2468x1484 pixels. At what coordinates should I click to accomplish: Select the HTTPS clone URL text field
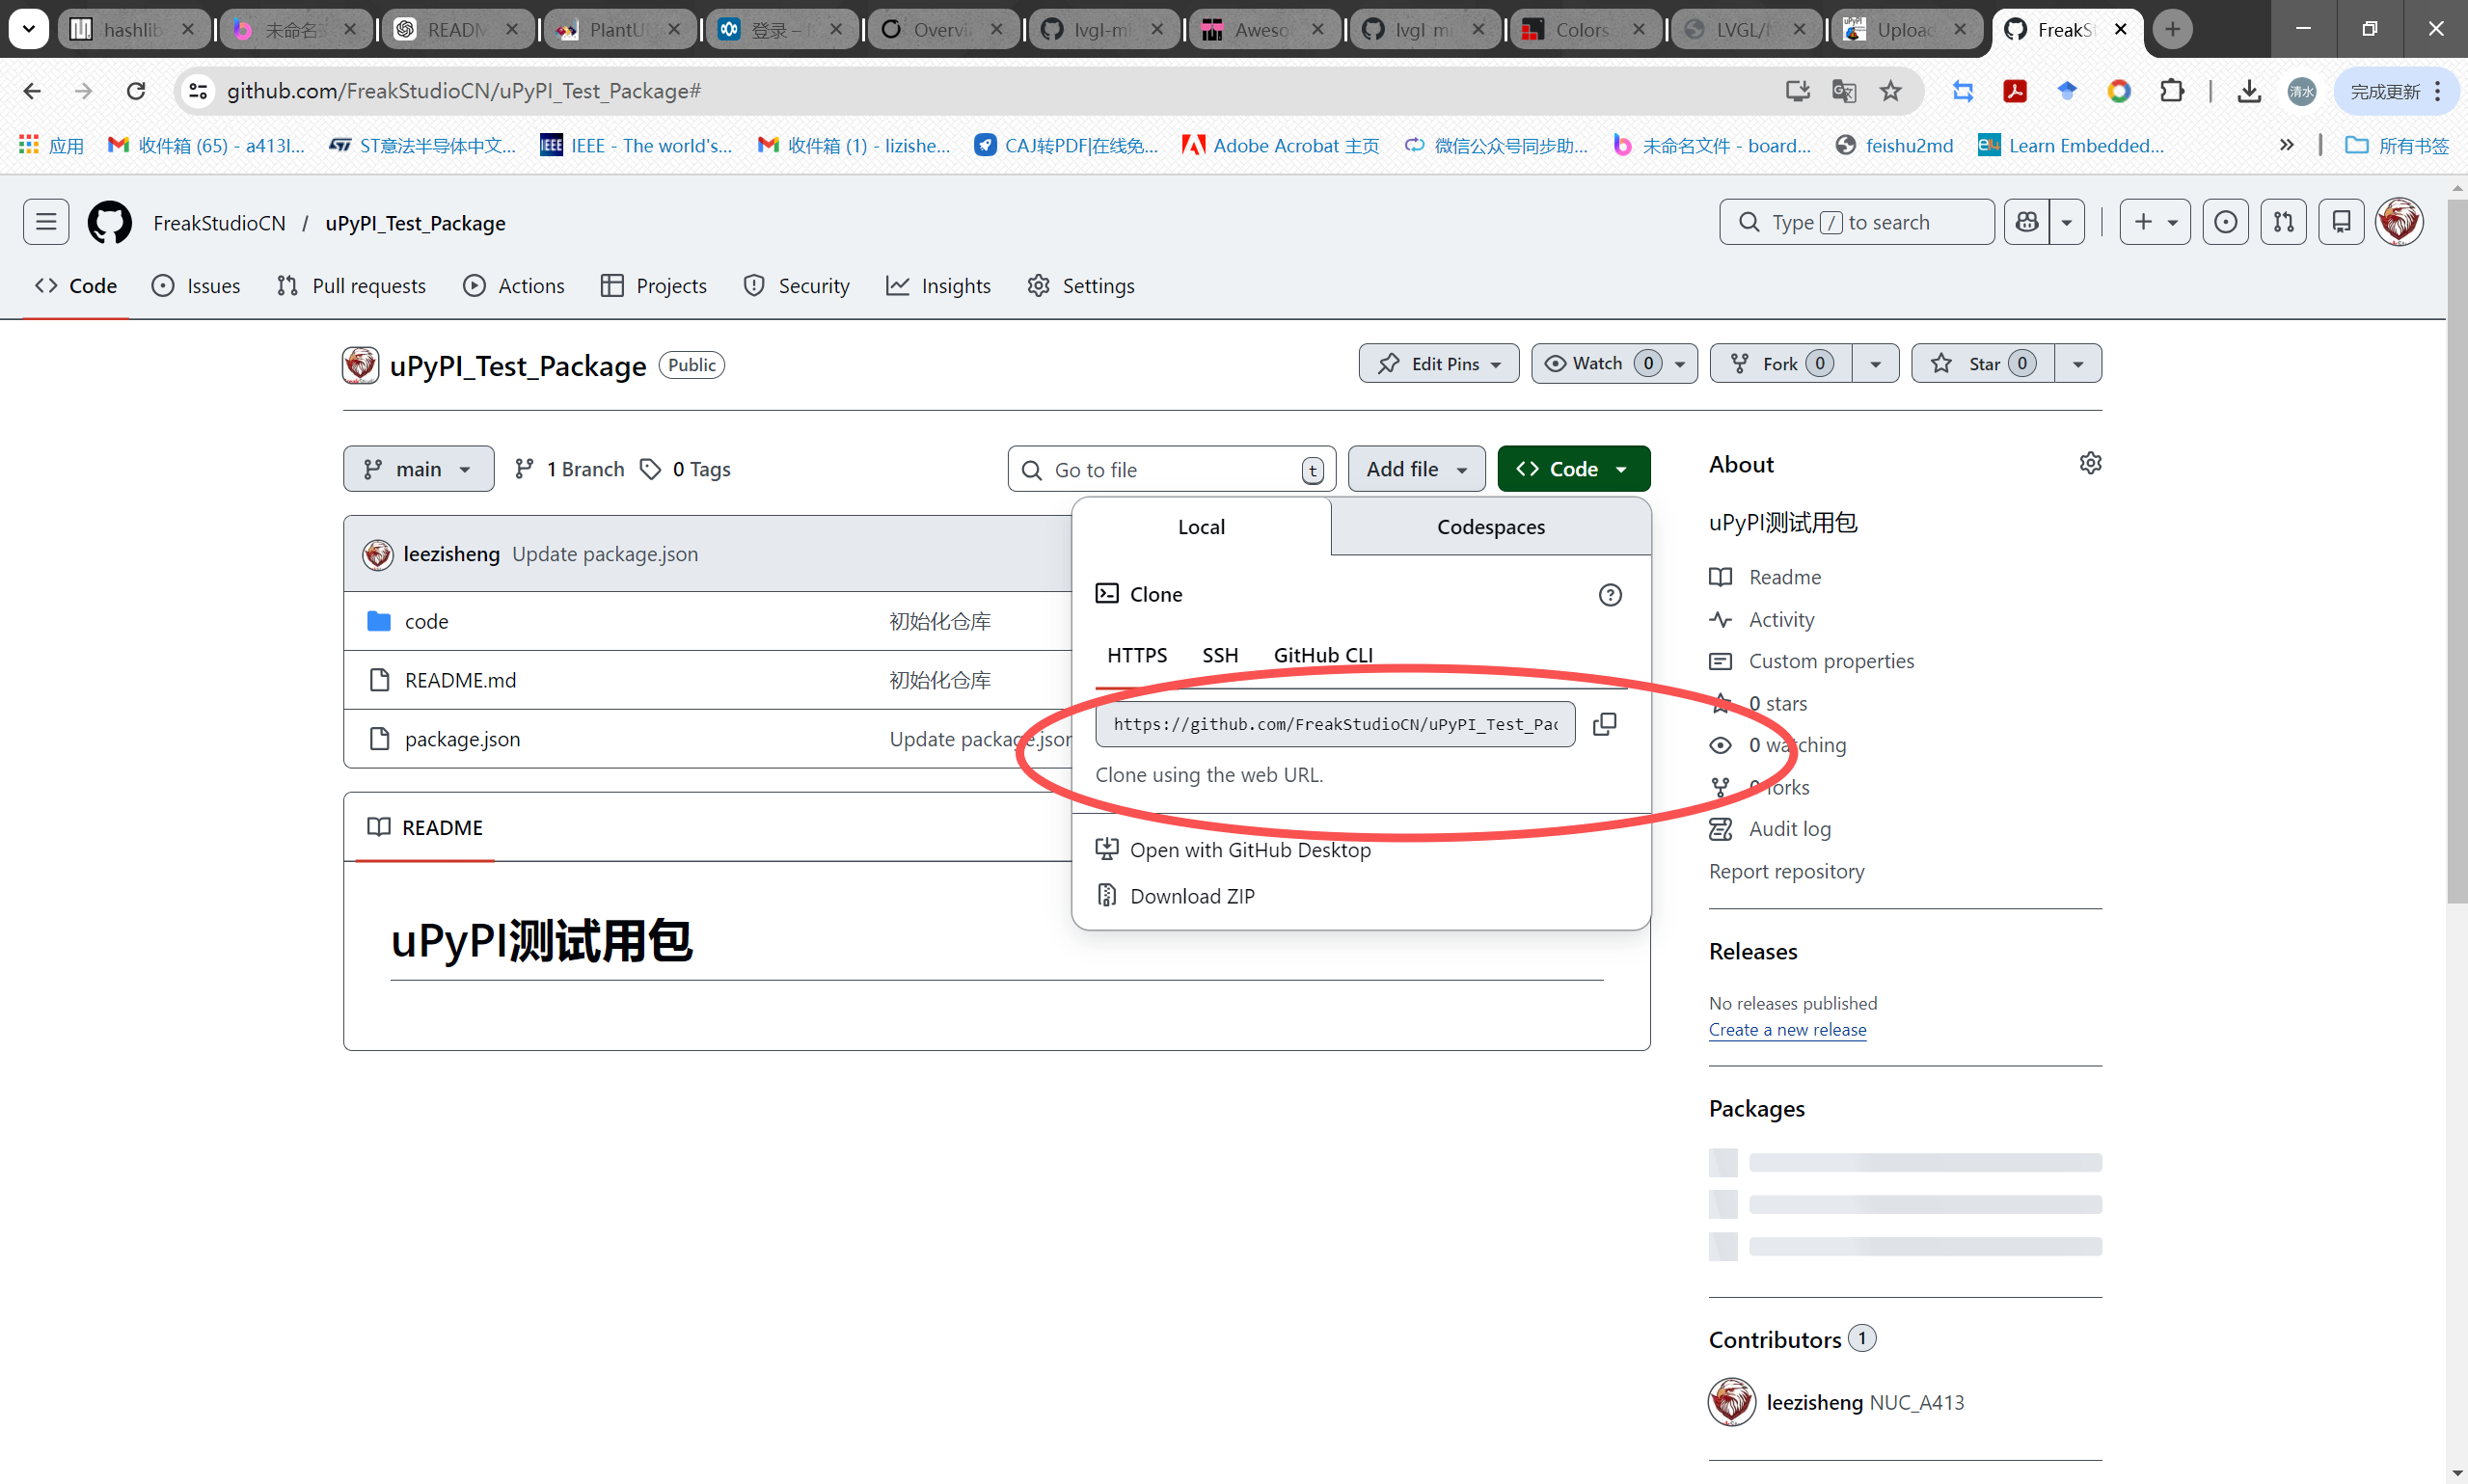coord(1335,724)
